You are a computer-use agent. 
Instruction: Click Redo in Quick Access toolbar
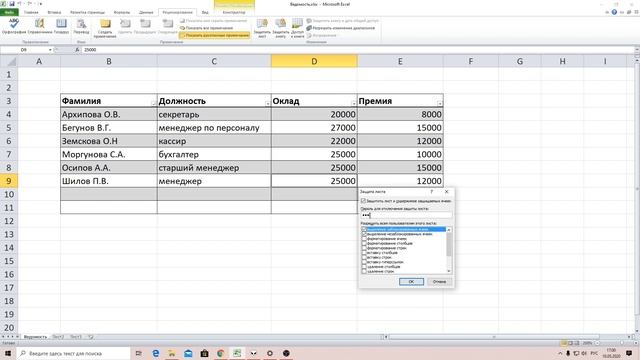click(30, 4)
